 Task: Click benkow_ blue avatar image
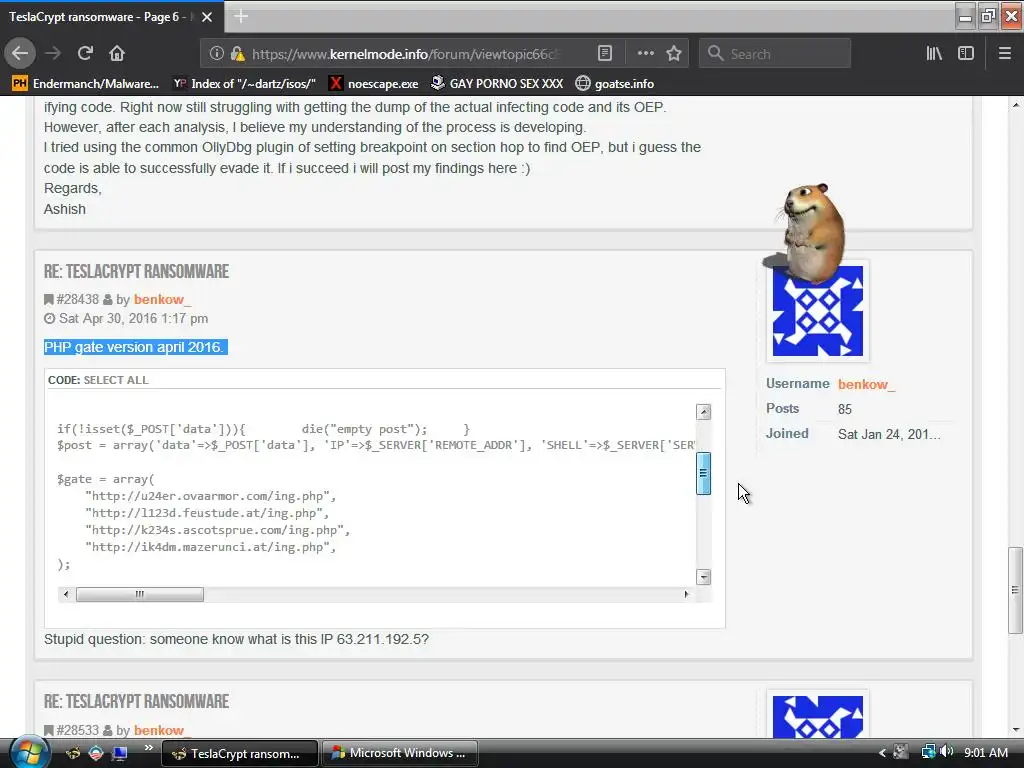(x=818, y=311)
